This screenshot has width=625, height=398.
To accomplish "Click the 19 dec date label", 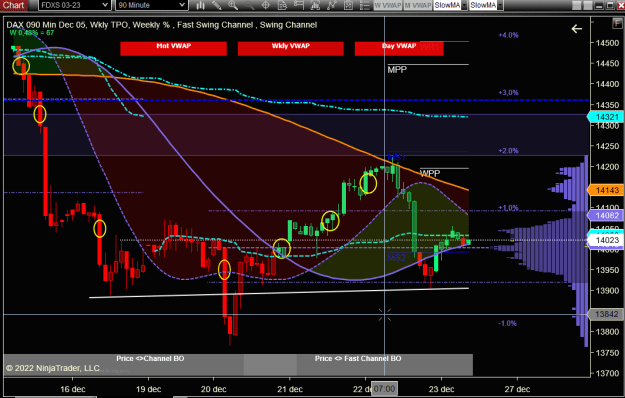I will click(148, 389).
